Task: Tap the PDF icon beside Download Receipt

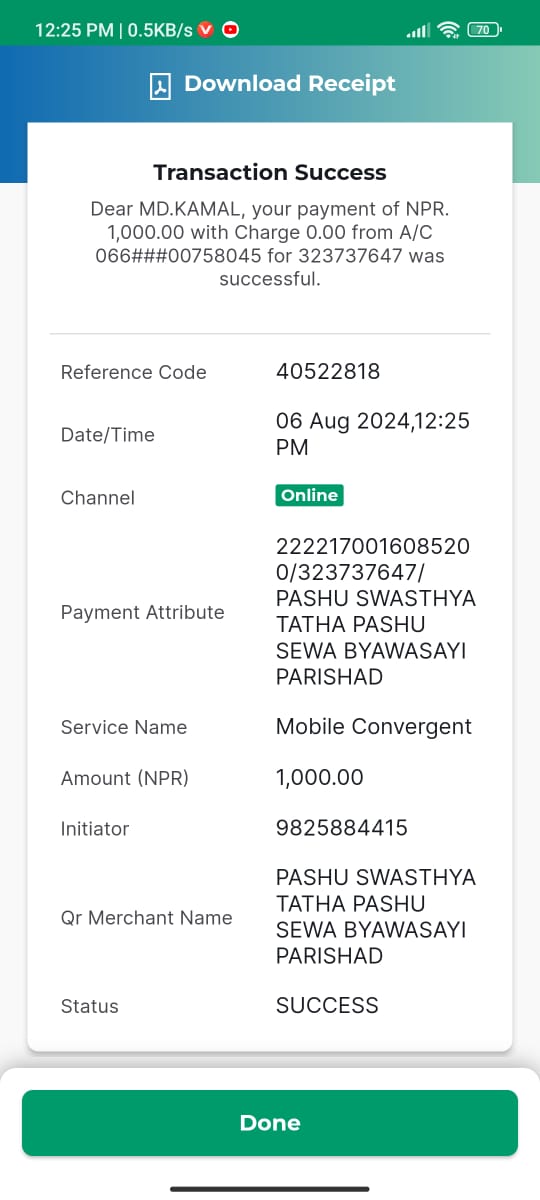Action: [161, 85]
